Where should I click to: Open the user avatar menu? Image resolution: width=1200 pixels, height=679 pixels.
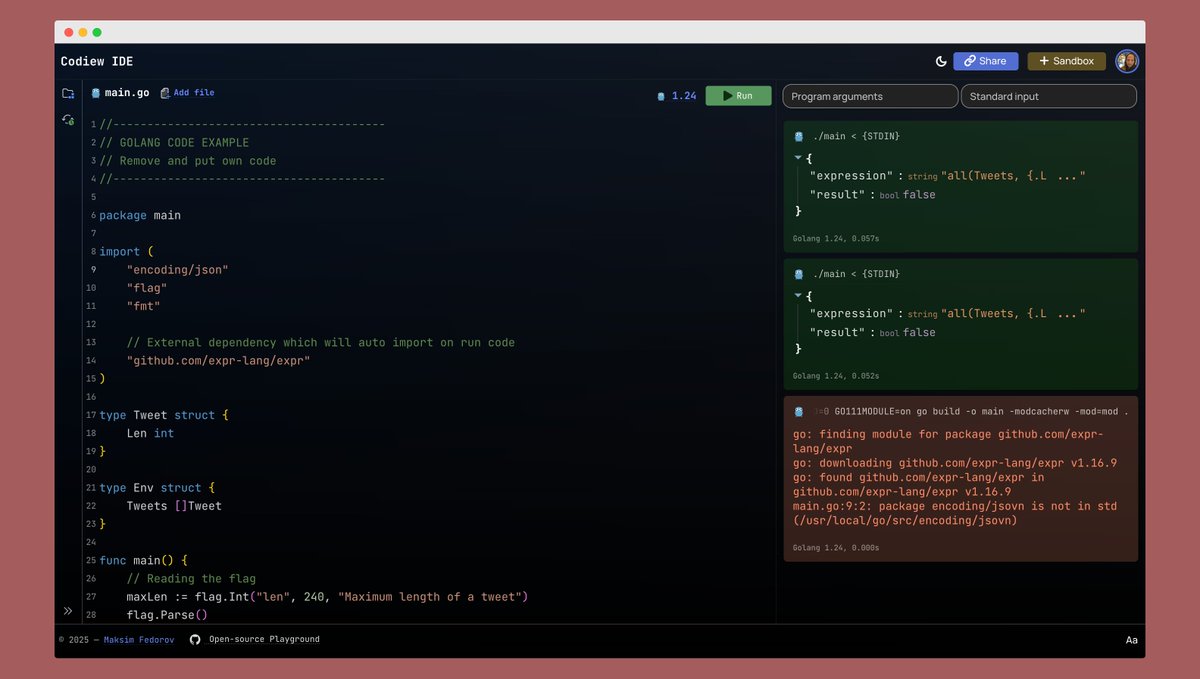click(x=1127, y=61)
